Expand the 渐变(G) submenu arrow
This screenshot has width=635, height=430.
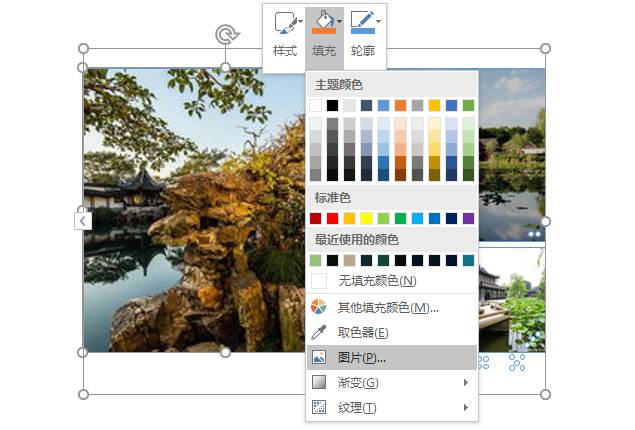[x=466, y=383]
